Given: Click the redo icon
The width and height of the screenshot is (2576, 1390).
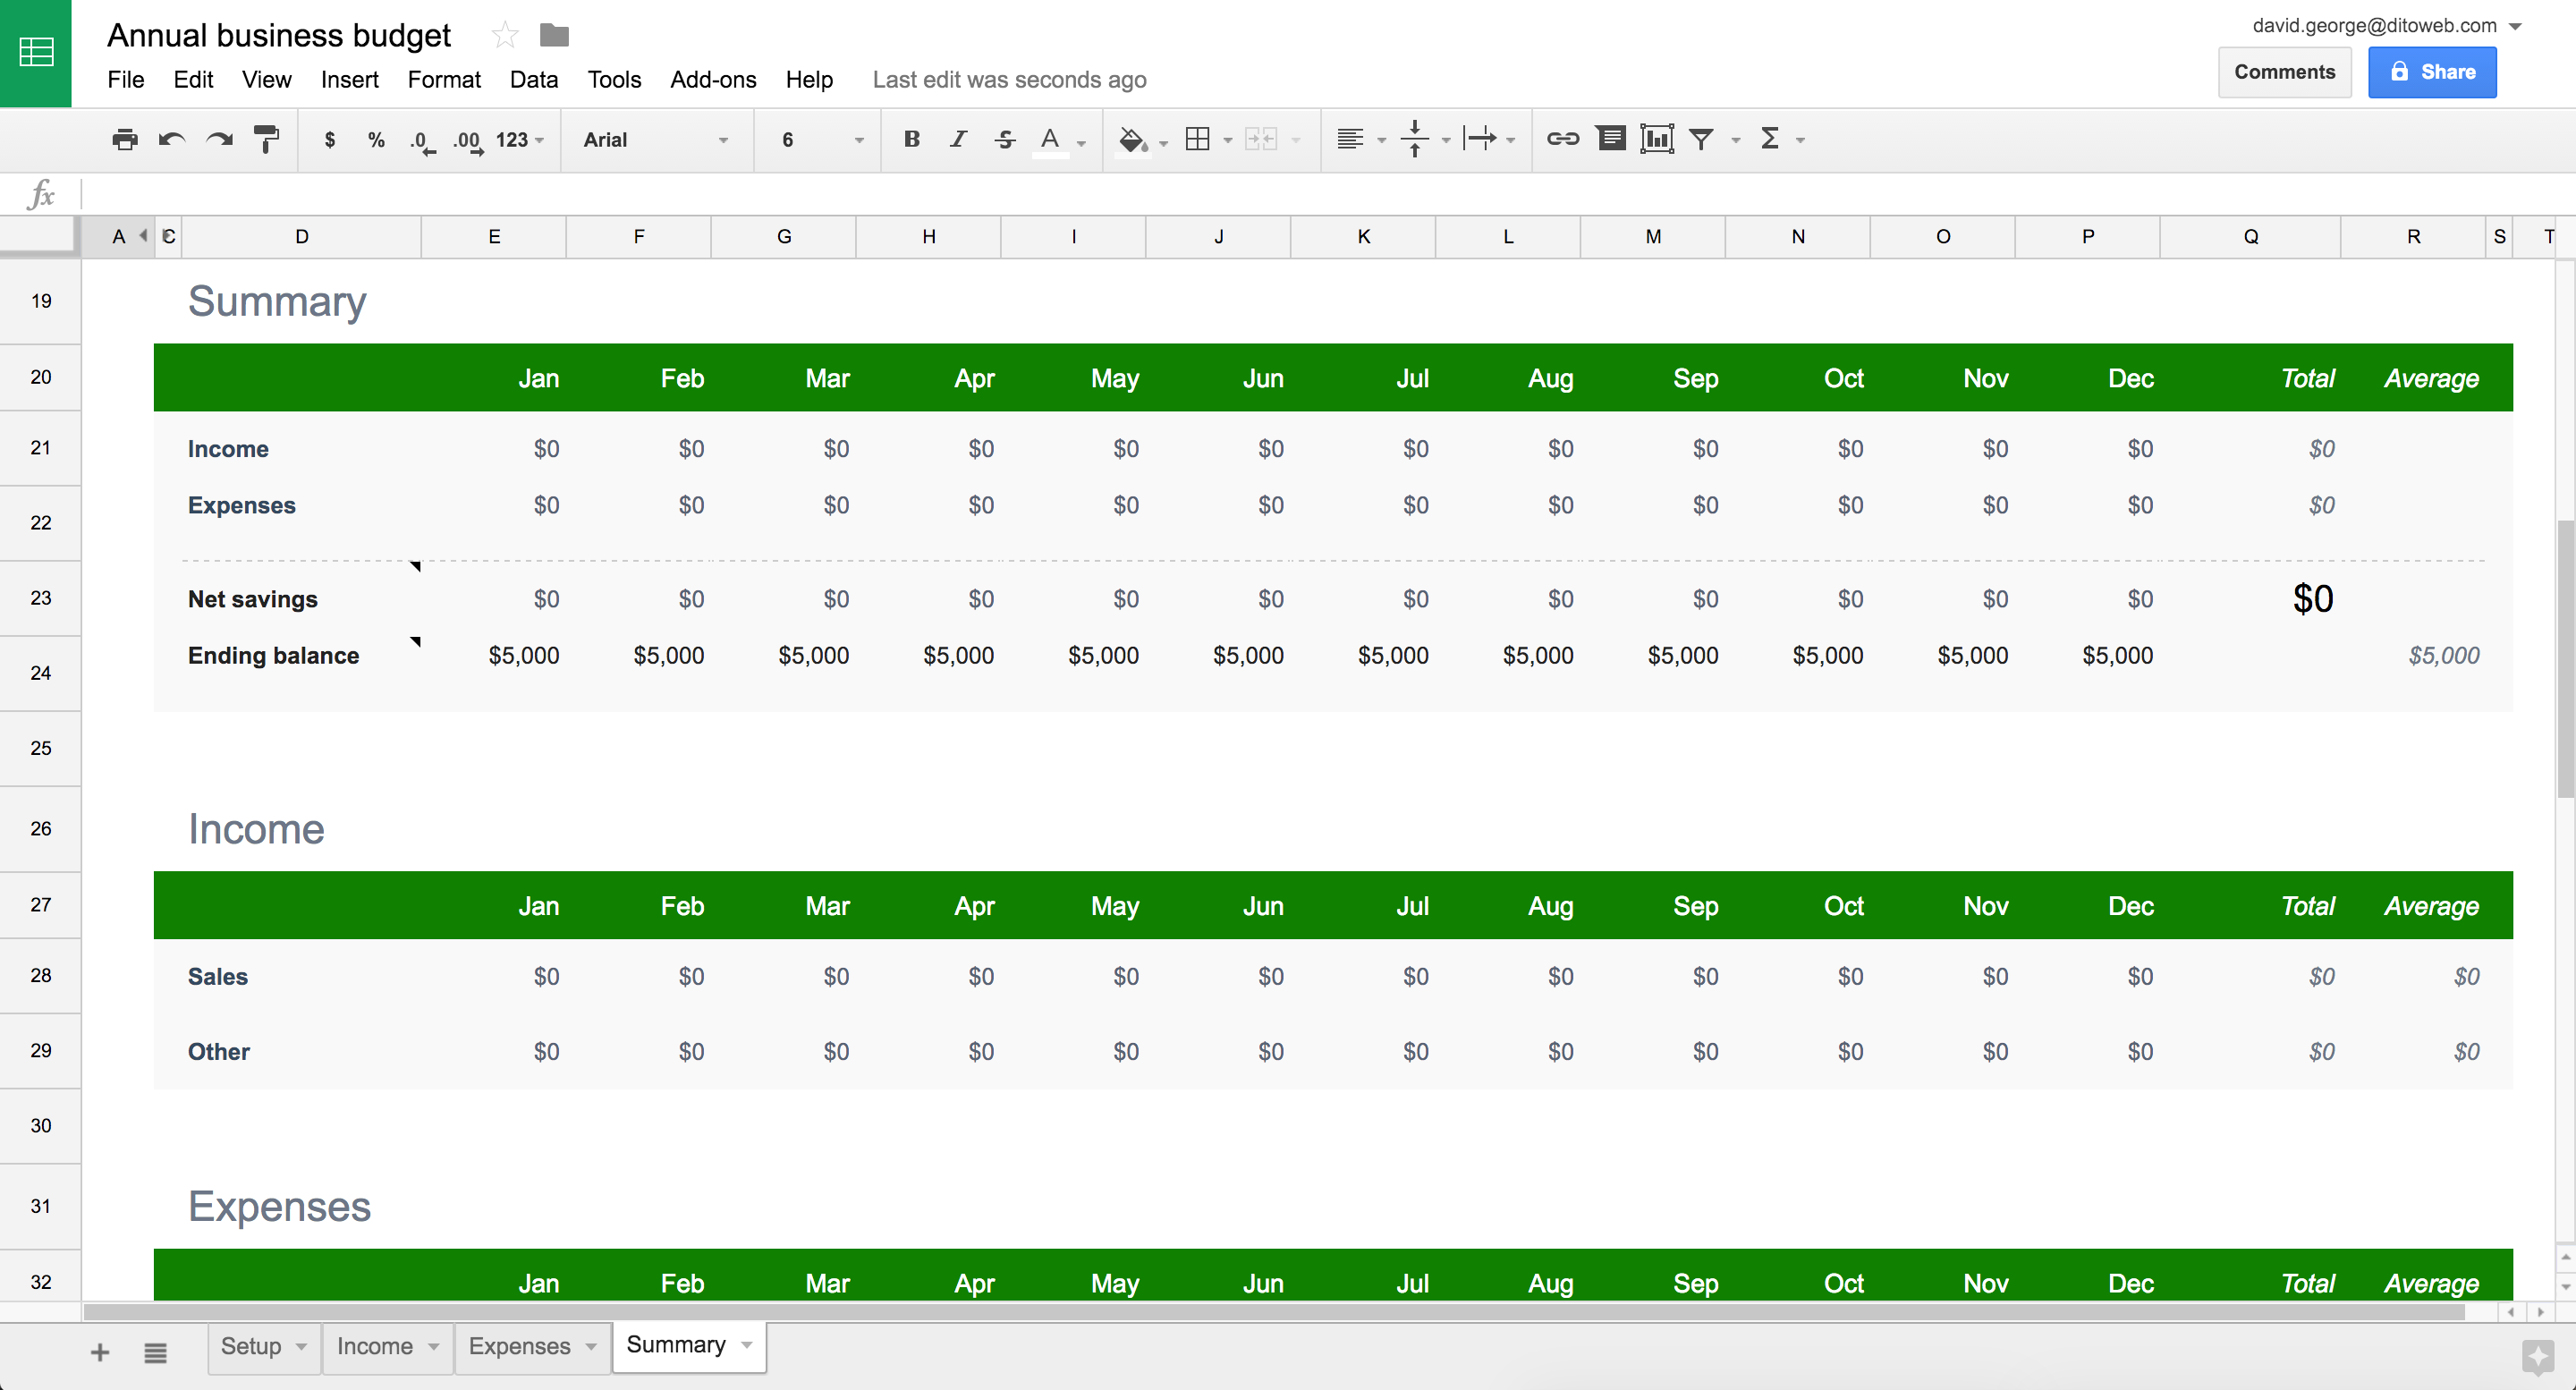Looking at the screenshot, I should click(x=219, y=139).
